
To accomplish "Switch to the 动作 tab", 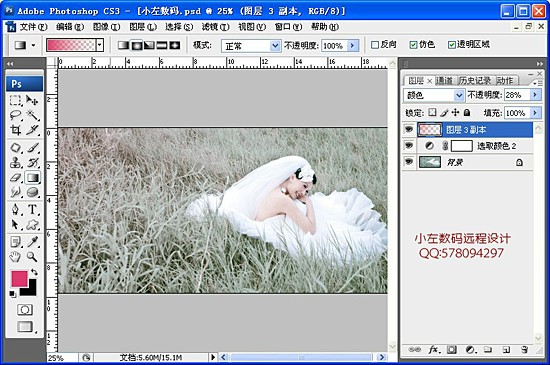I will click(x=505, y=81).
